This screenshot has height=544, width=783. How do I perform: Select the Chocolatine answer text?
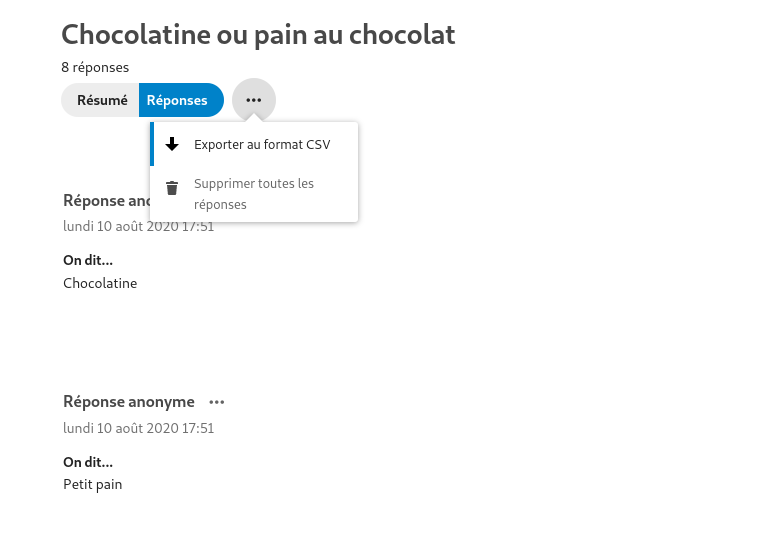click(x=100, y=283)
